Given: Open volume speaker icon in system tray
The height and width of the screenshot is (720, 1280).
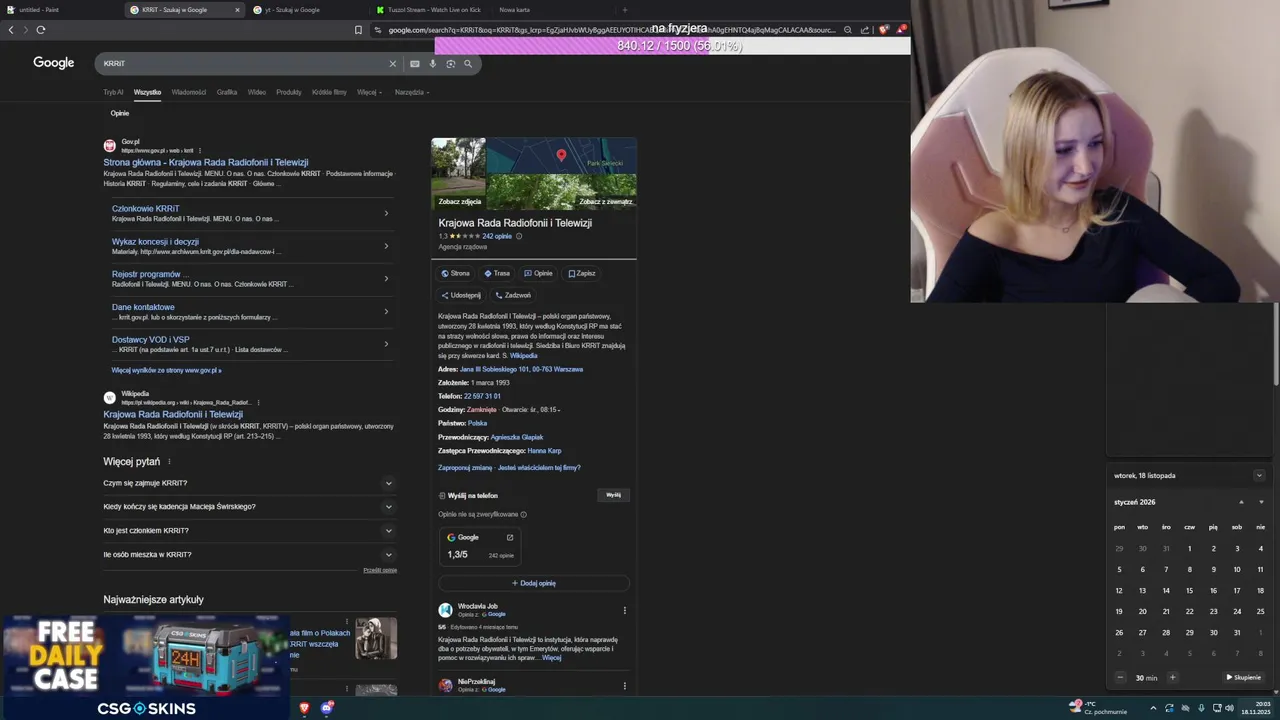Looking at the screenshot, I should (x=1229, y=708).
